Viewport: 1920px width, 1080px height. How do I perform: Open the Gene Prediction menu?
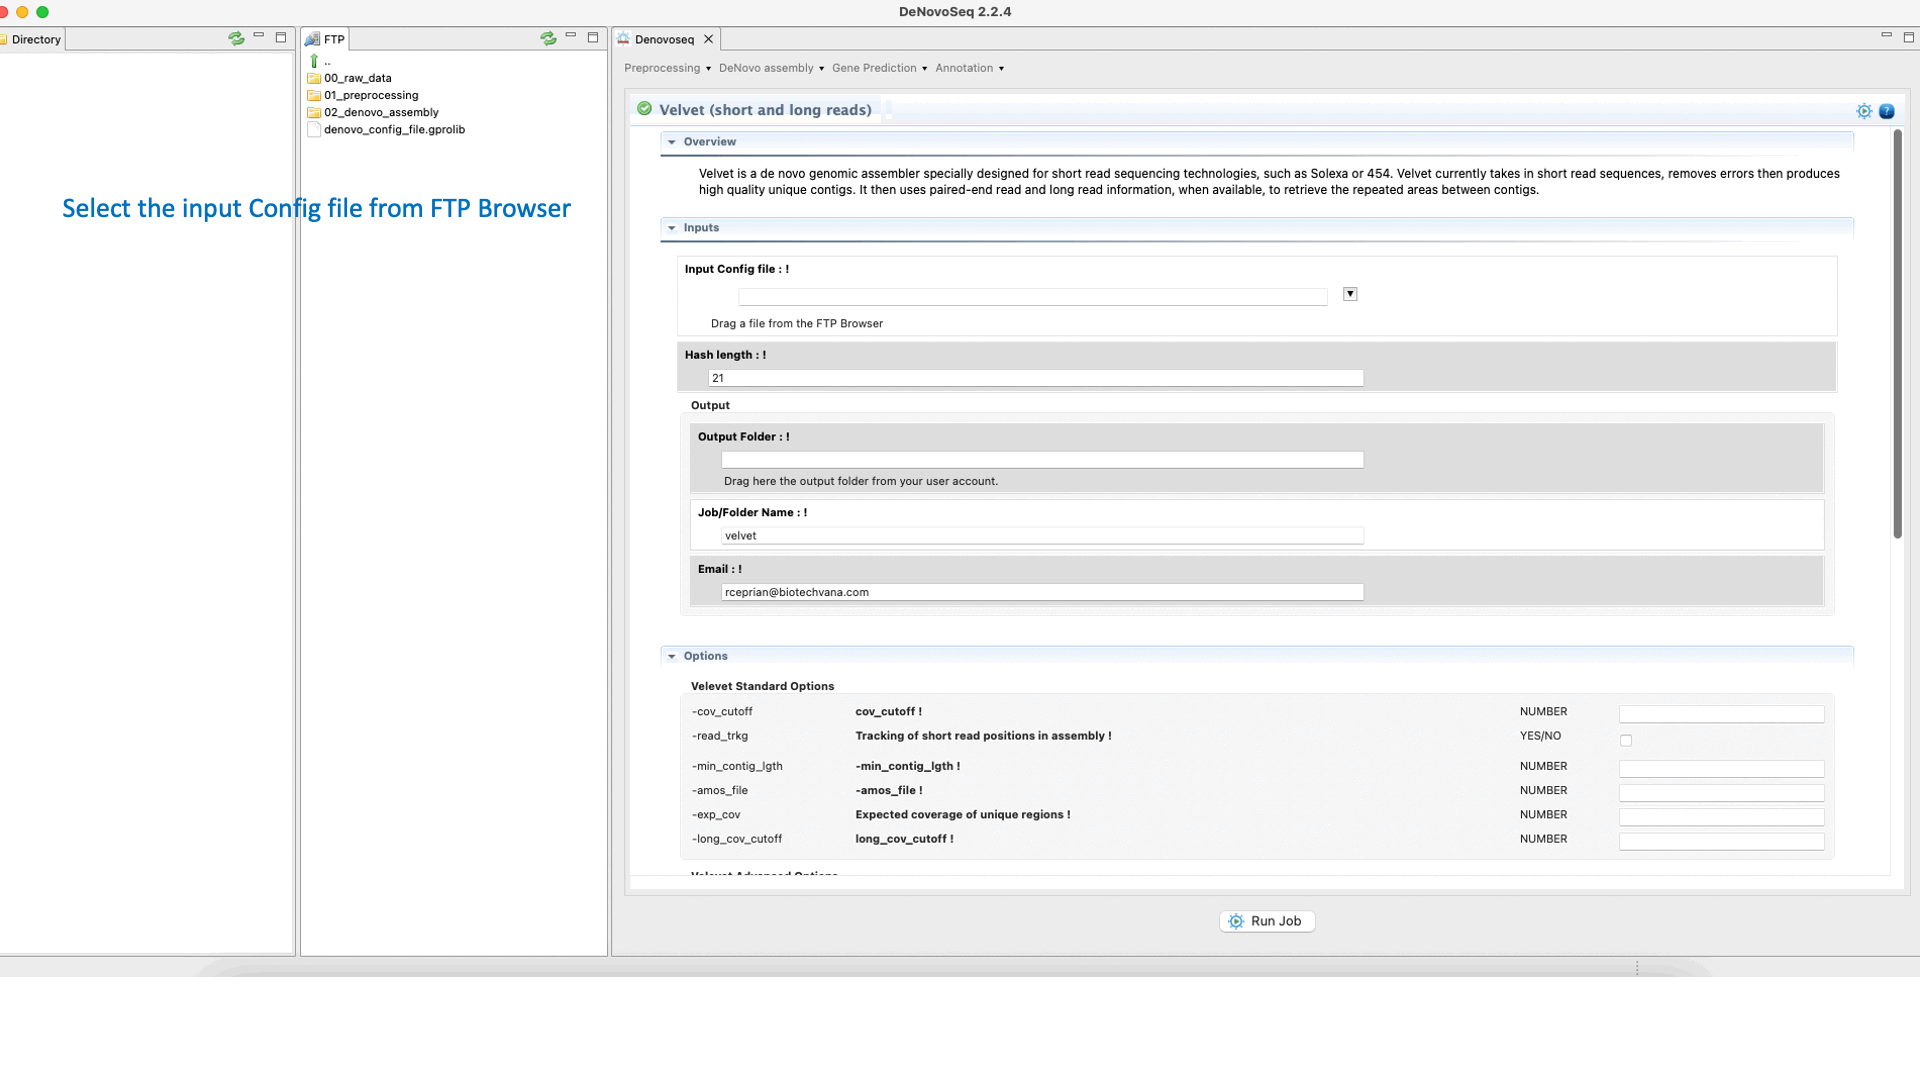(879, 68)
